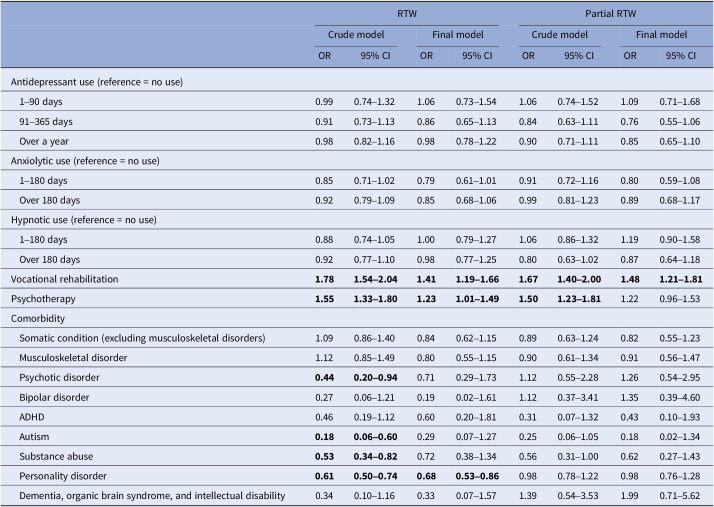The height and width of the screenshot is (507, 714).
Task: Click the 91–365 days row label
Action: (46, 122)
